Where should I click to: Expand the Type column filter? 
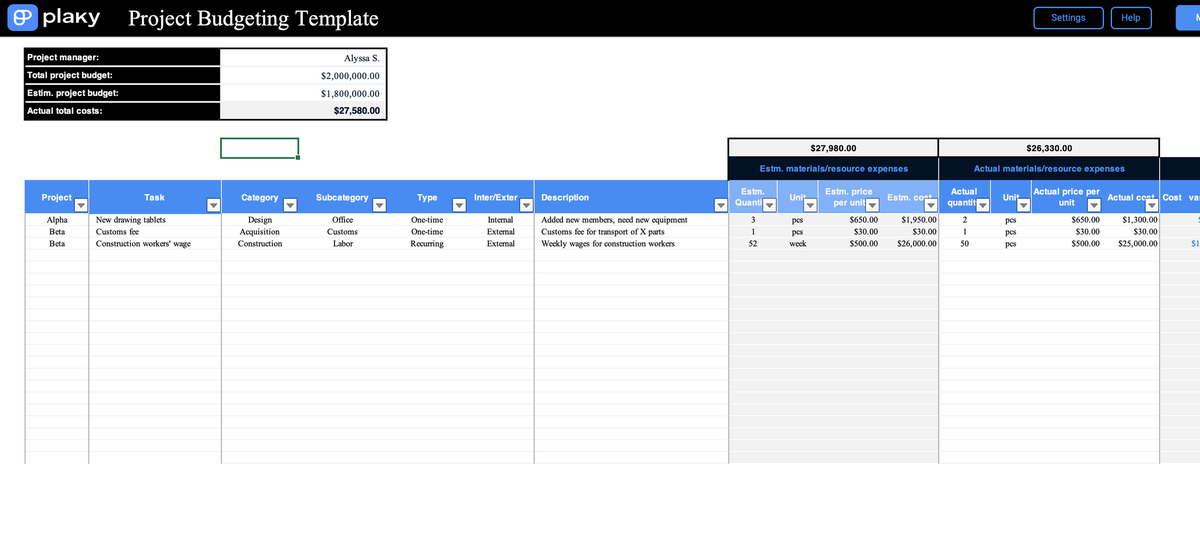(459, 206)
